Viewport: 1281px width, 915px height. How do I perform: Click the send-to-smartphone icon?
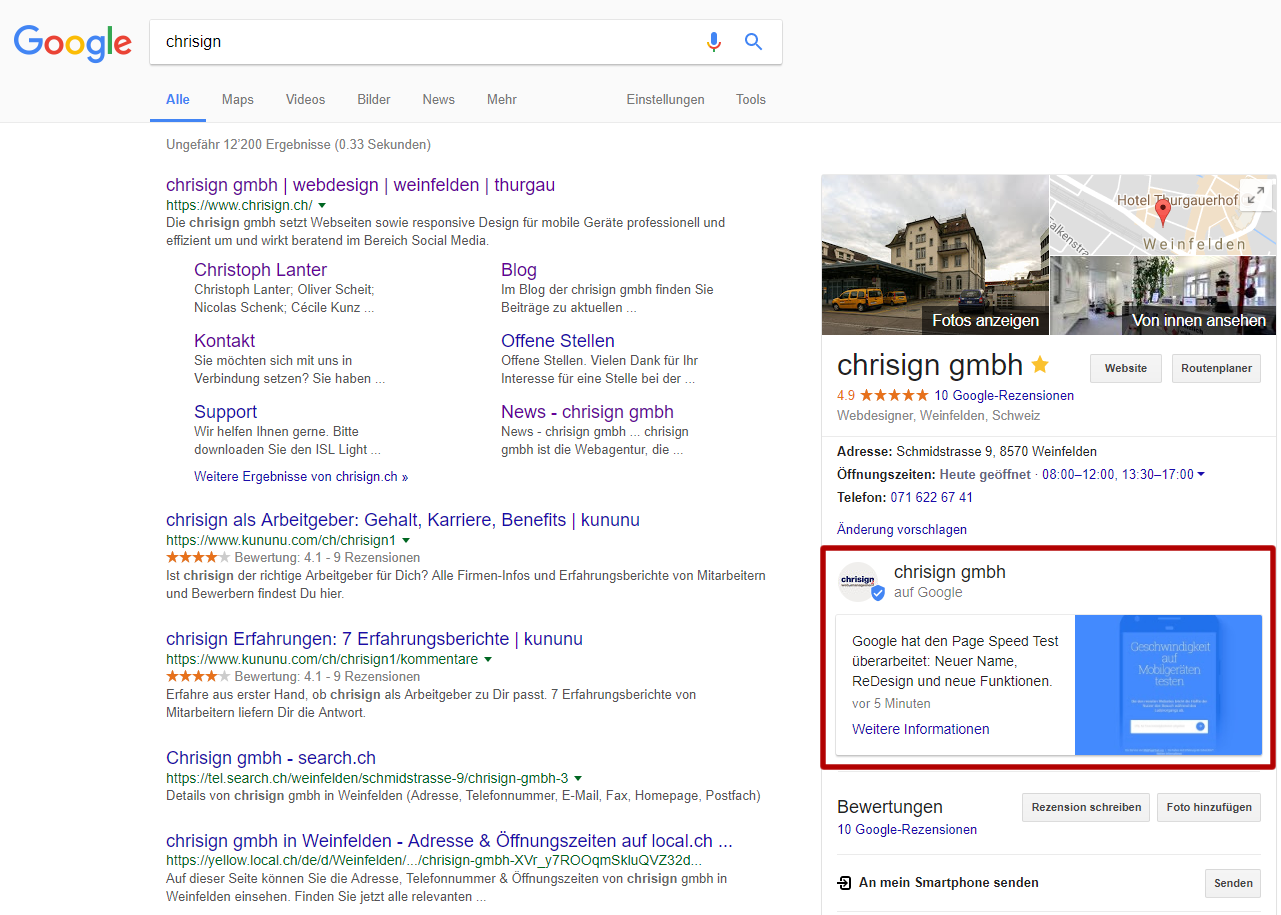(x=845, y=883)
